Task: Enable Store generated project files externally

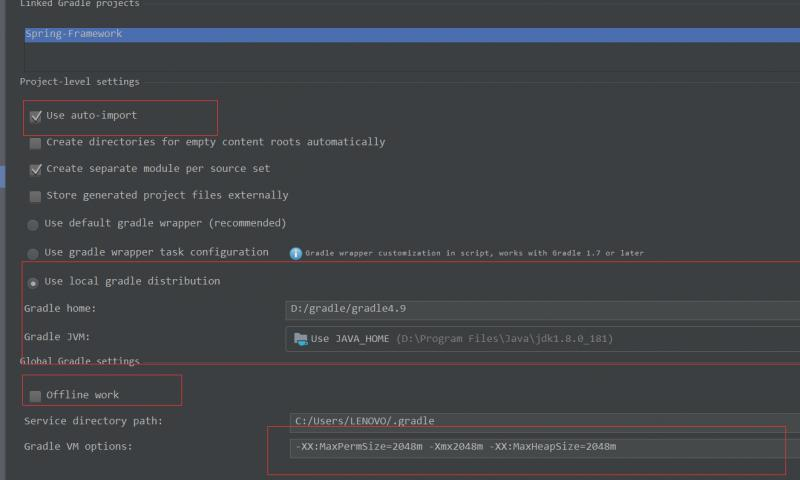Action: coord(35,196)
